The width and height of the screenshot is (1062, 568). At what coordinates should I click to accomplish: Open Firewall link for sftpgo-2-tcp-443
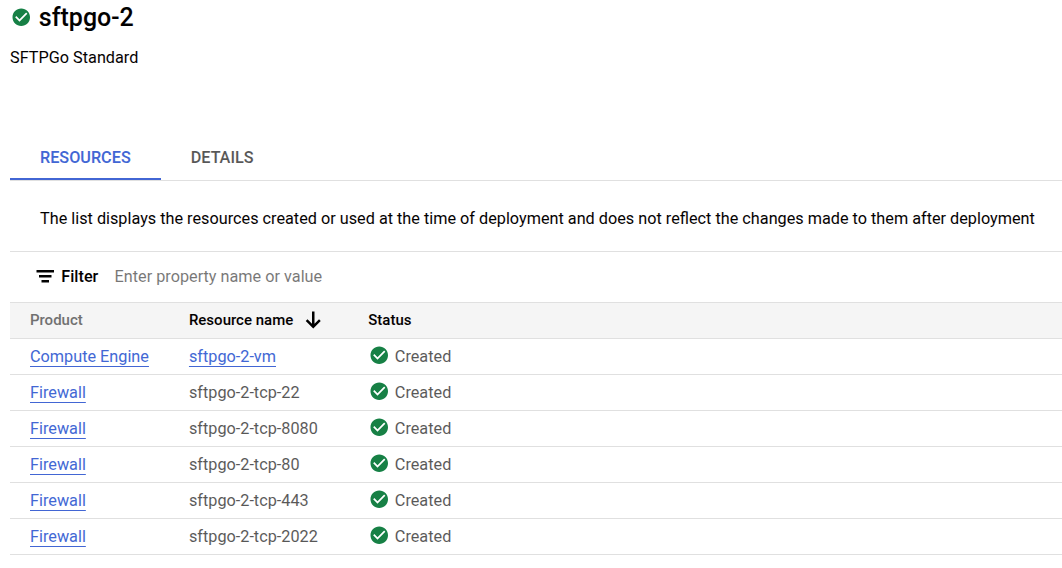[x=58, y=500]
